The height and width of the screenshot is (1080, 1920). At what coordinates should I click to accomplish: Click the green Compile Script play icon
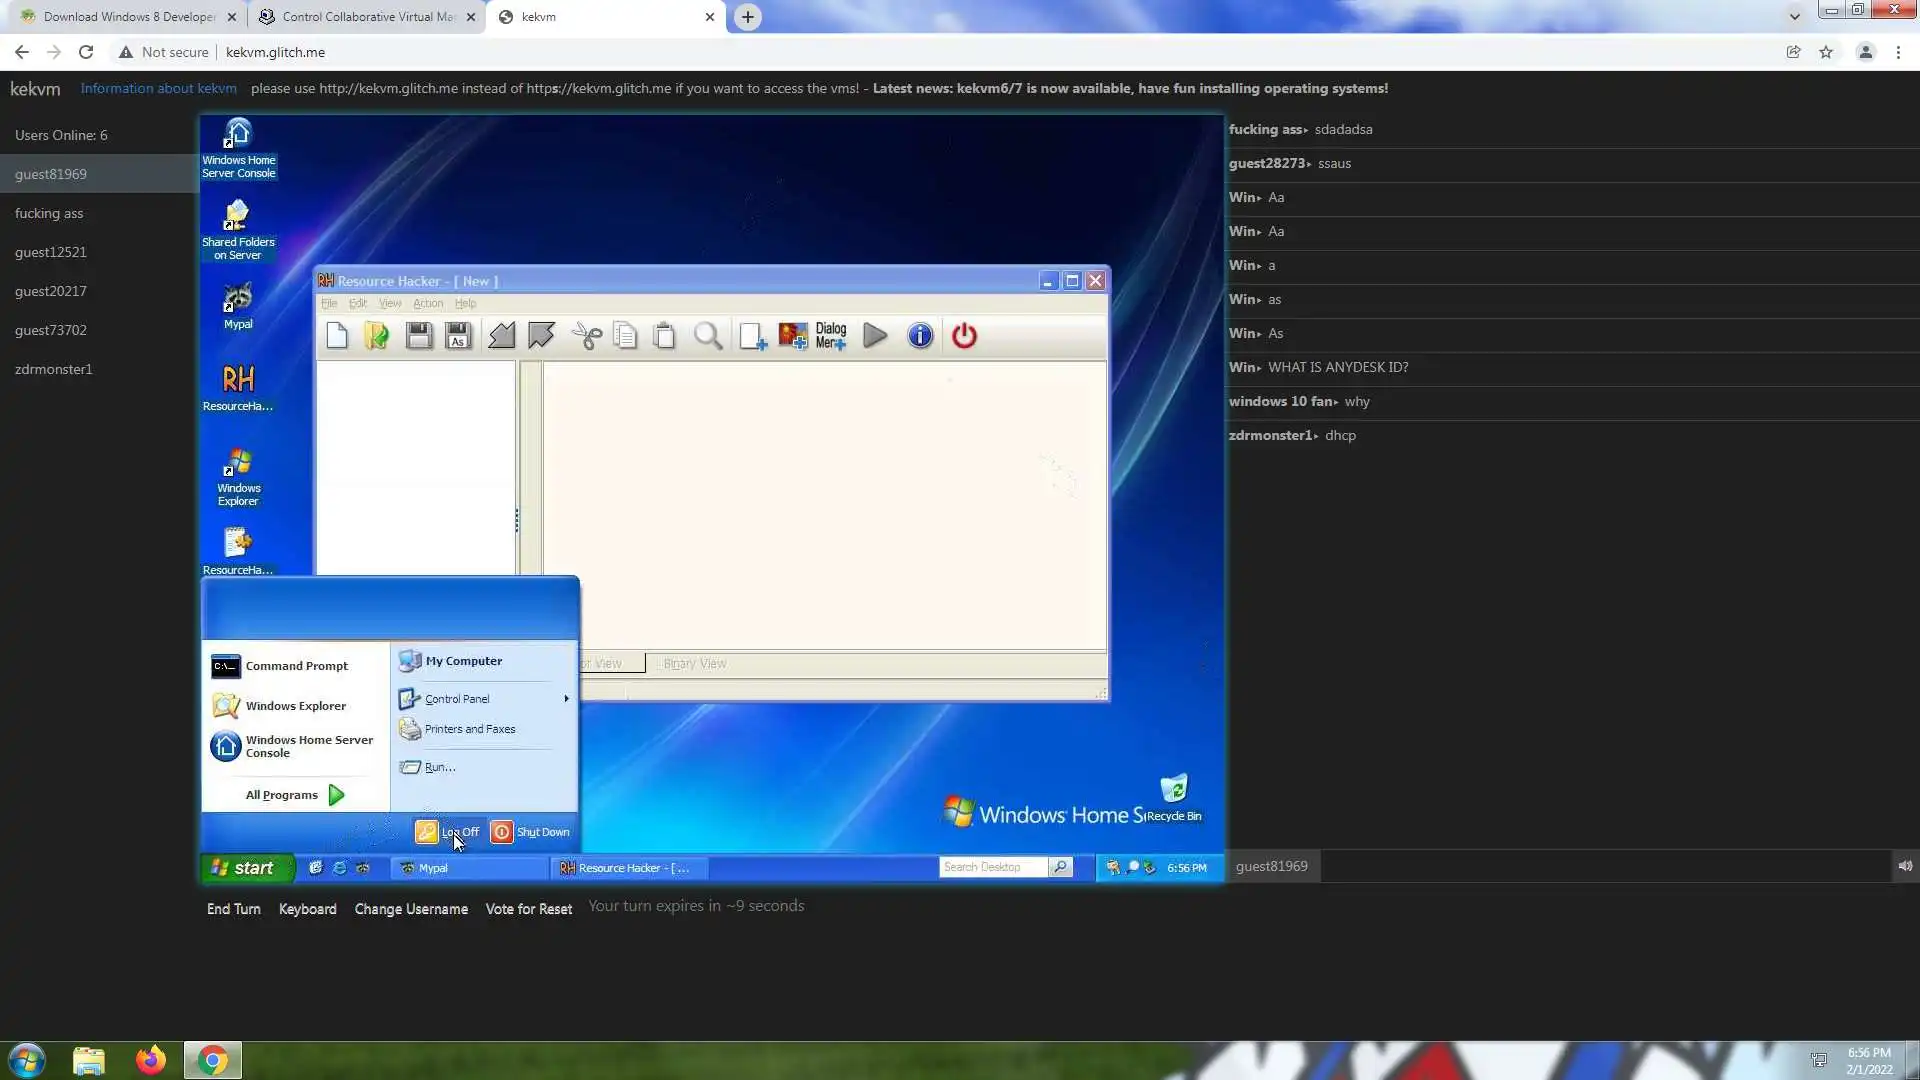coord(875,336)
